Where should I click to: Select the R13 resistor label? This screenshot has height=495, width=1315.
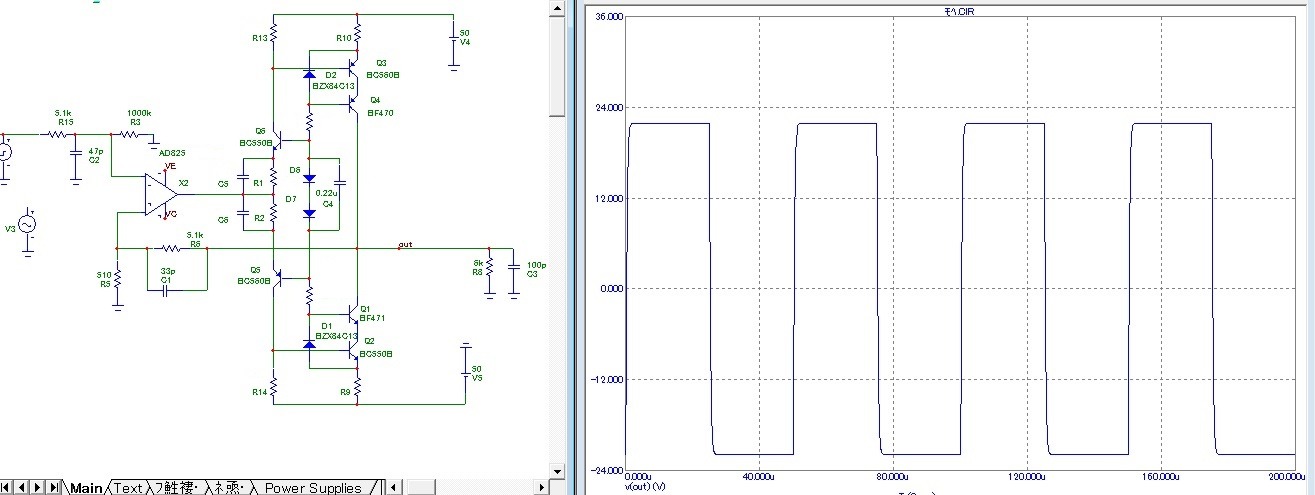(x=260, y=38)
